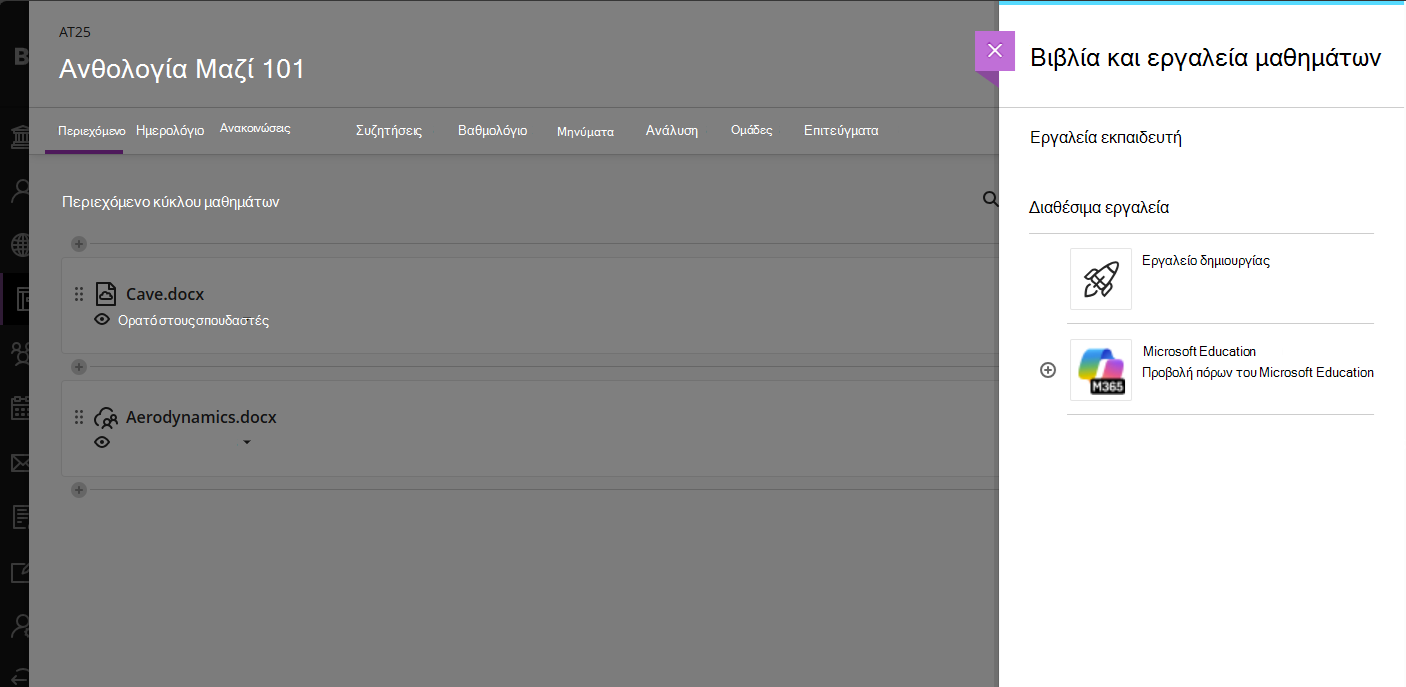Toggle visibility eye for Cave.docx
The width and height of the screenshot is (1406, 687).
point(102,320)
